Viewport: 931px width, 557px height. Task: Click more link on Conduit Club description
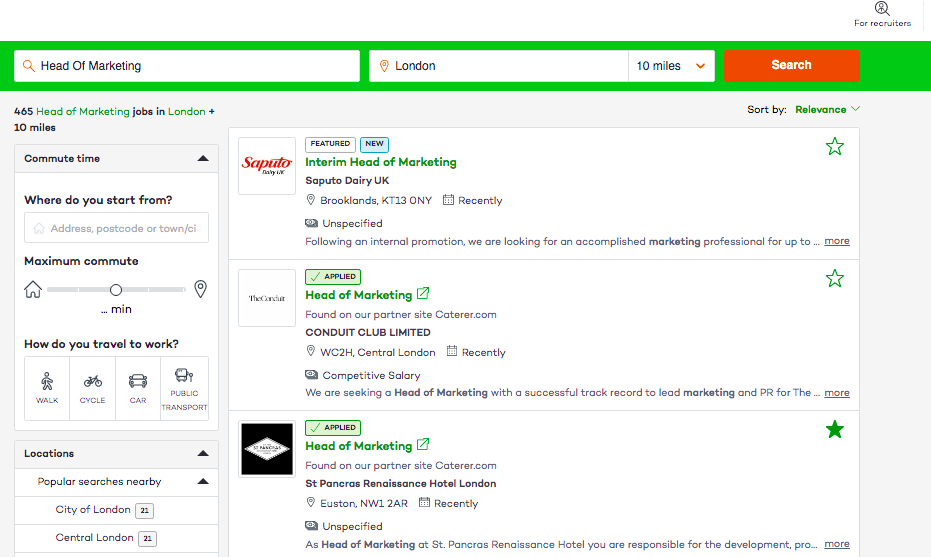(x=837, y=393)
